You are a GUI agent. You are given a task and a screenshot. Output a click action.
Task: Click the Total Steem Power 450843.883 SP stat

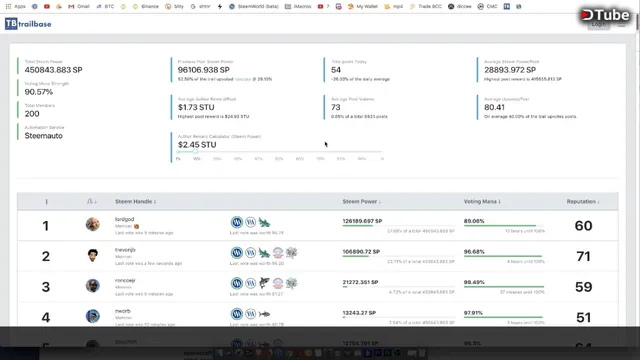(53, 70)
